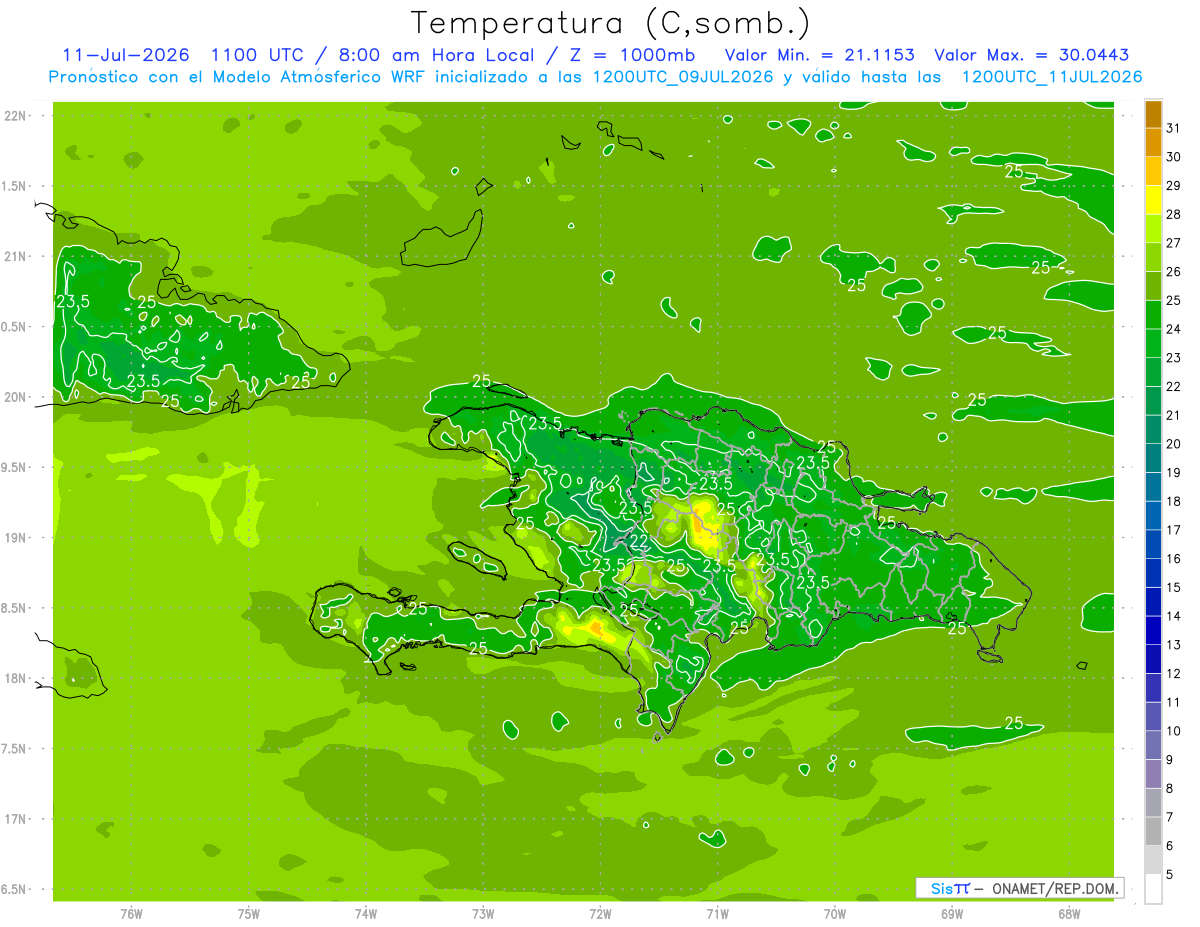
Task: Click the 76W longitude axis label
Action: pos(131,914)
